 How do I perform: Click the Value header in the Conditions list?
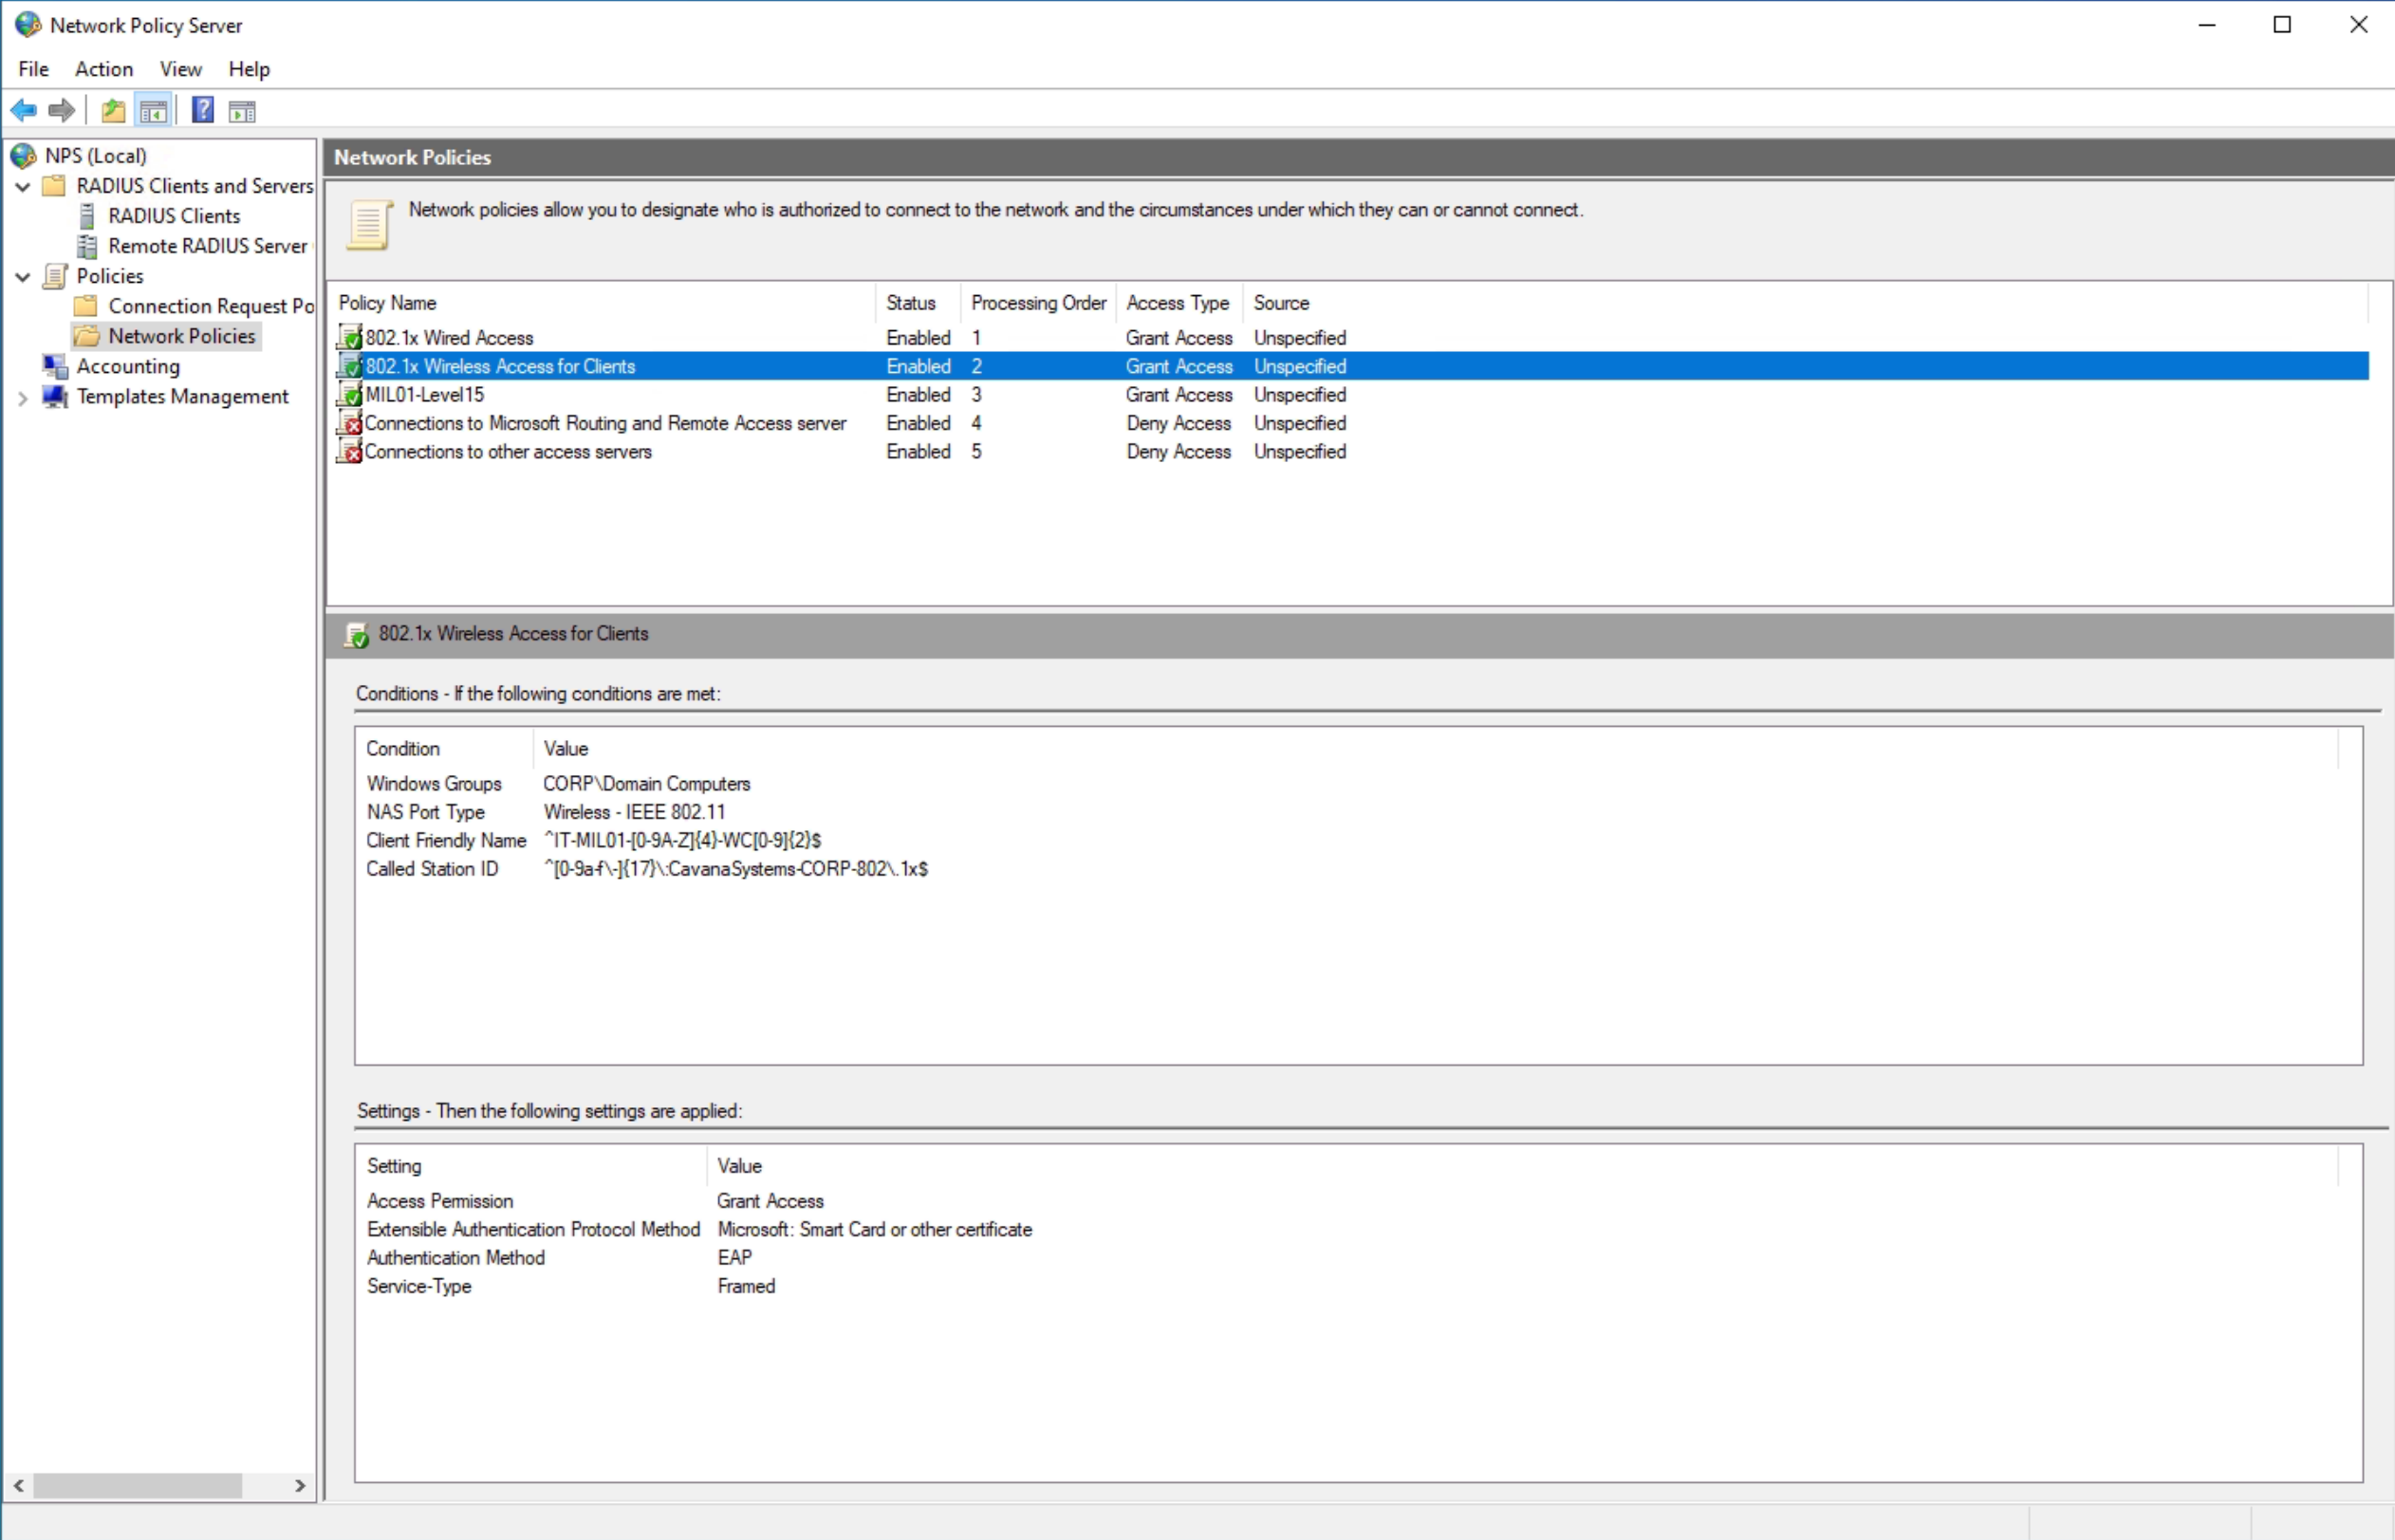1435,749
